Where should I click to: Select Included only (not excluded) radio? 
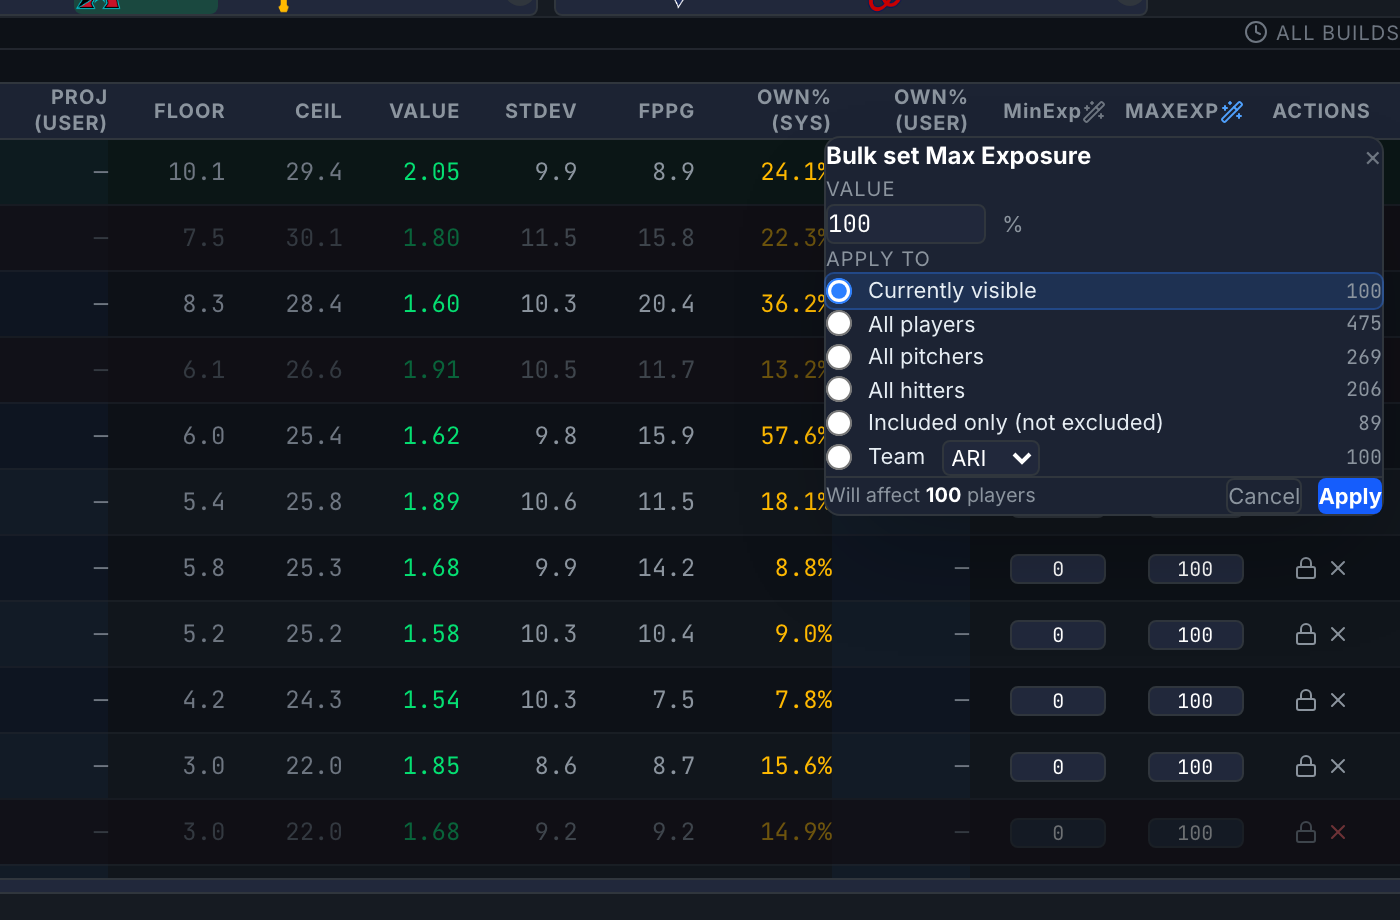(x=839, y=423)
